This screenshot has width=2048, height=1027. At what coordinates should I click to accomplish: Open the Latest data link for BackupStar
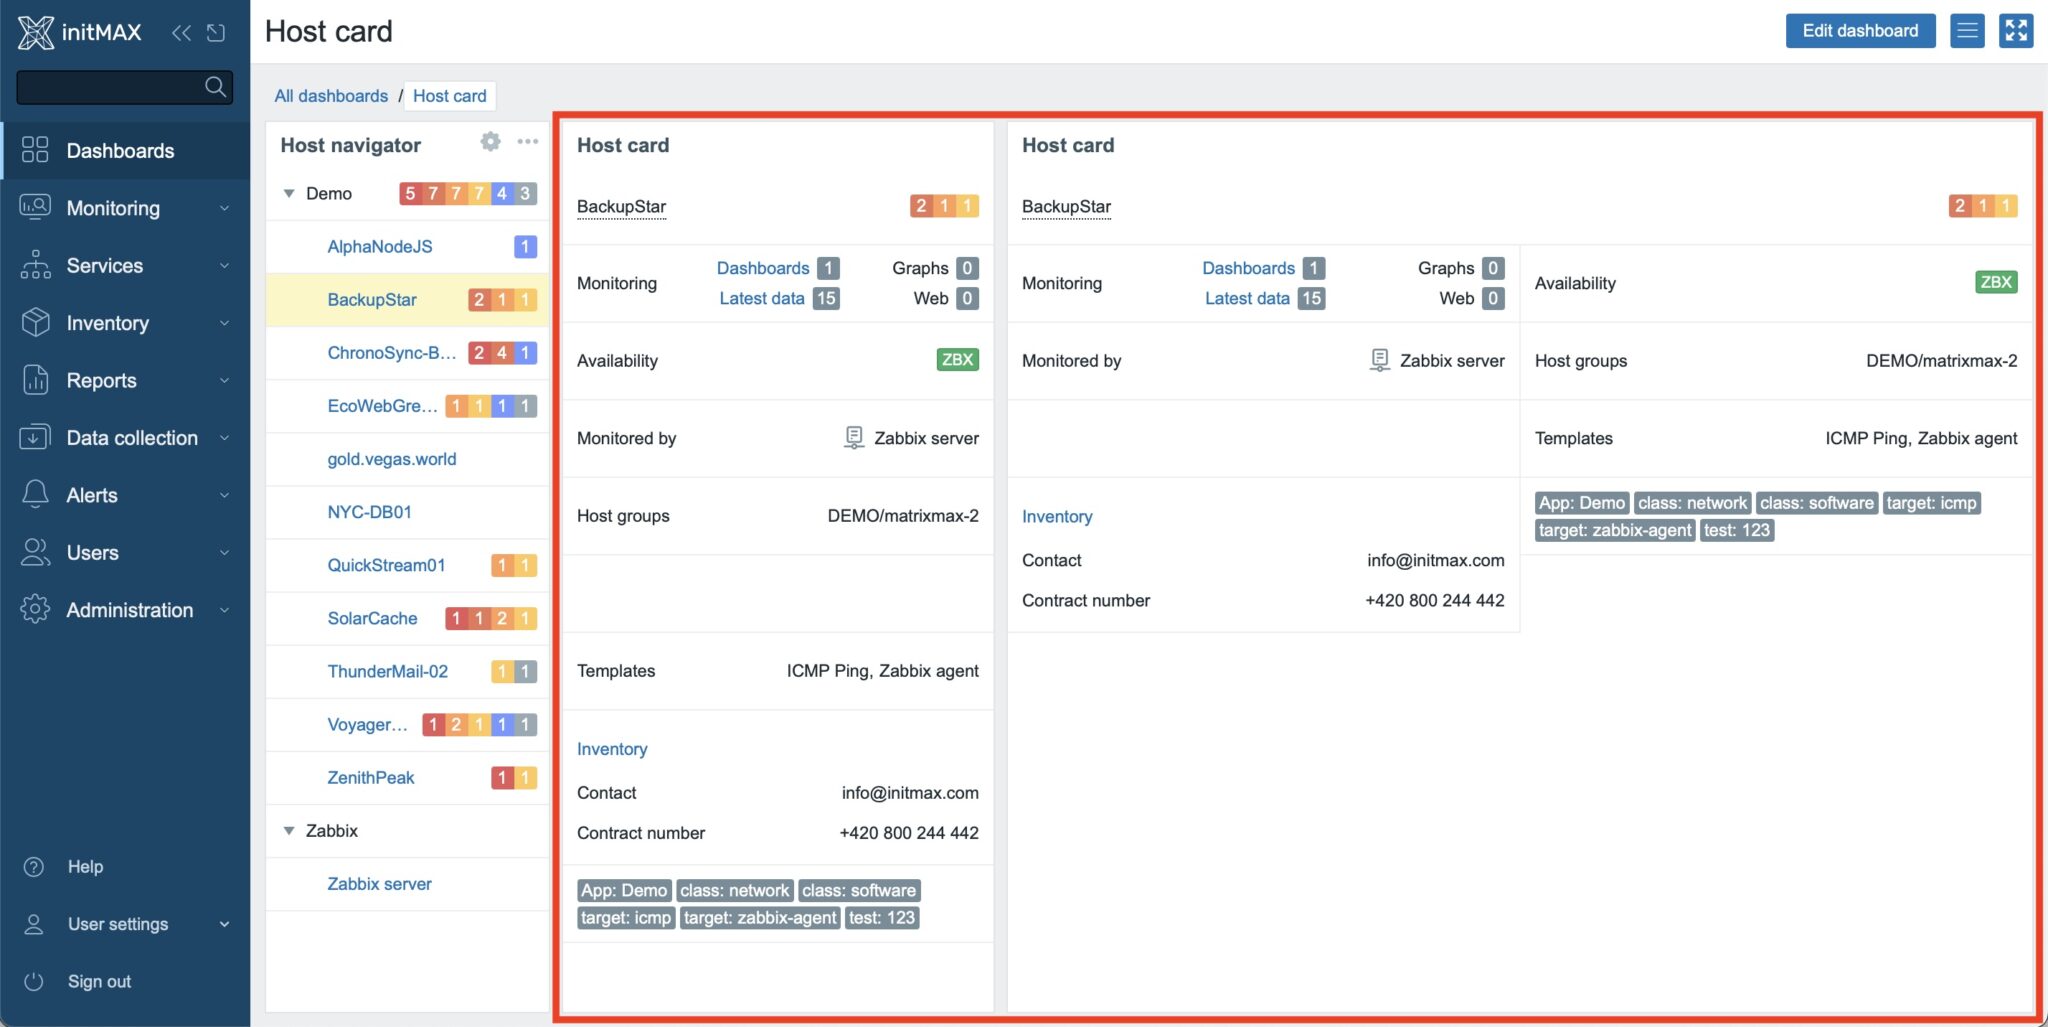pos(762,298)
